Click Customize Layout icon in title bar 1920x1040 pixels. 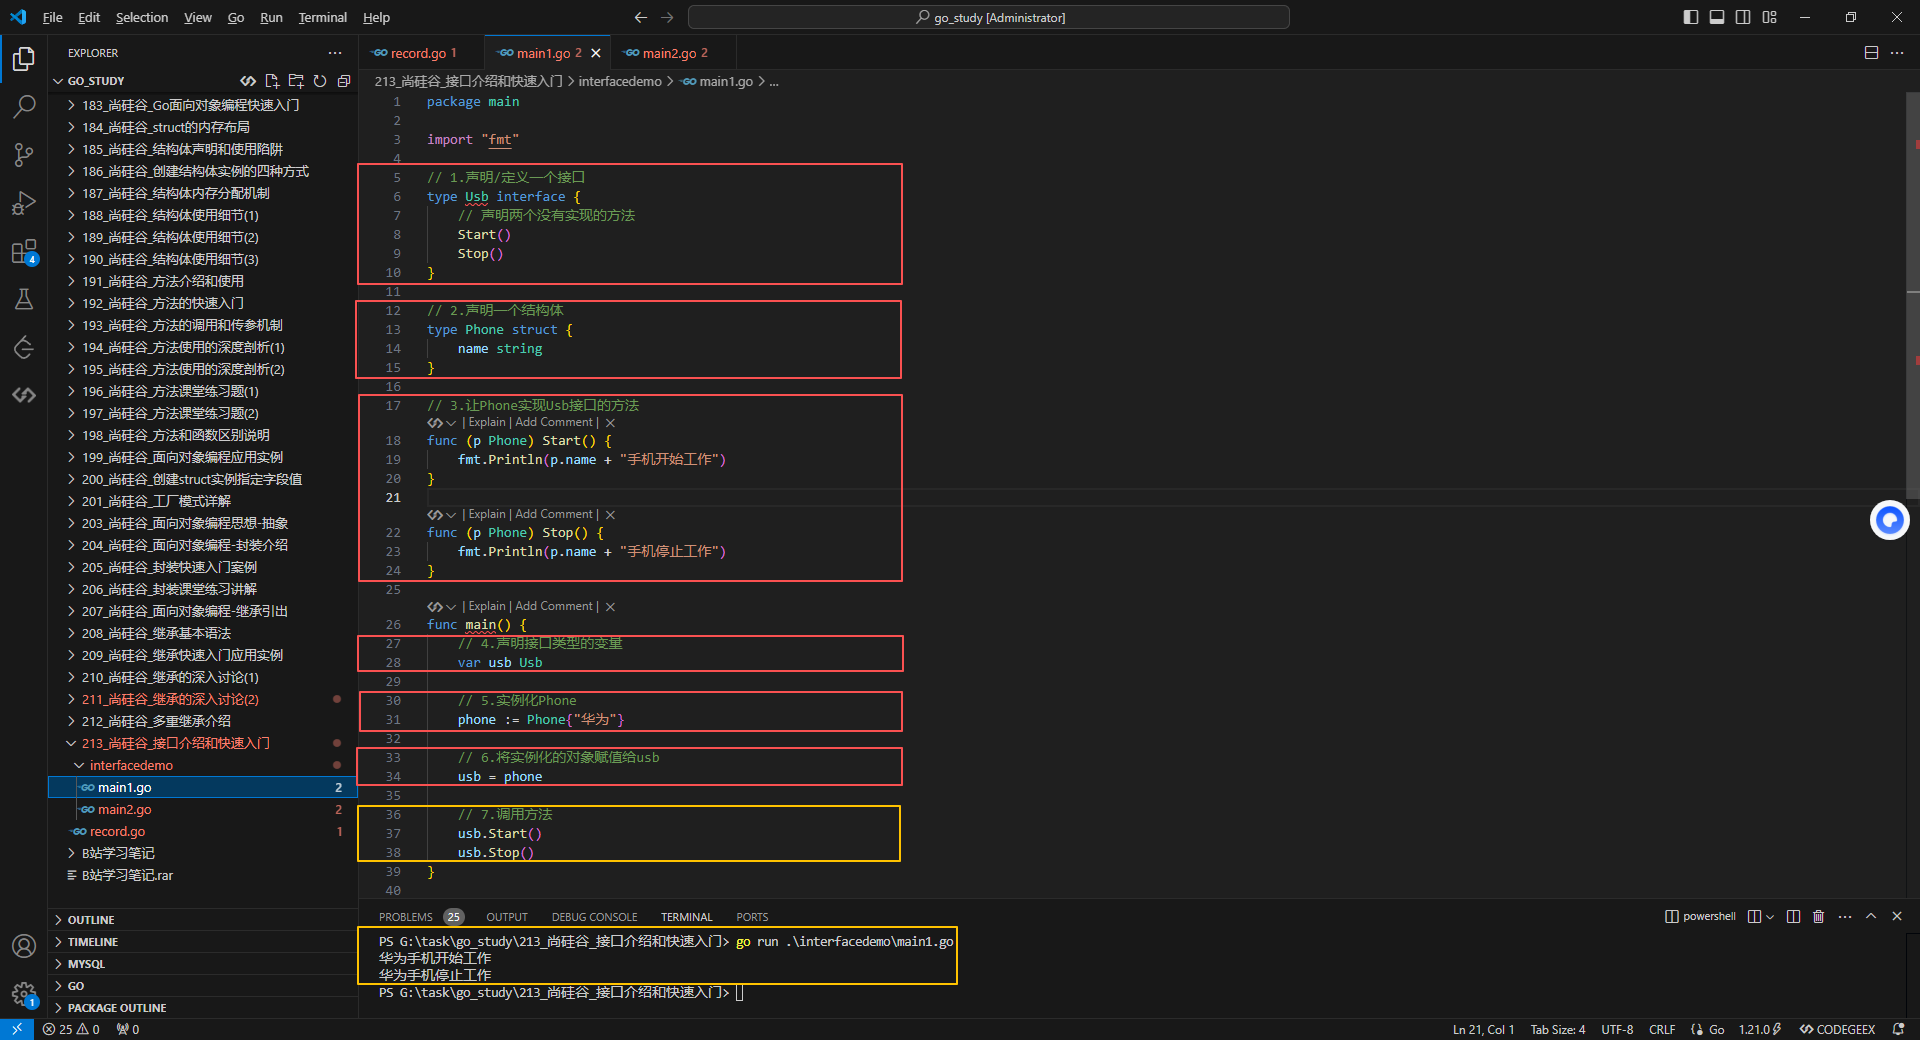click(1770, 17)
